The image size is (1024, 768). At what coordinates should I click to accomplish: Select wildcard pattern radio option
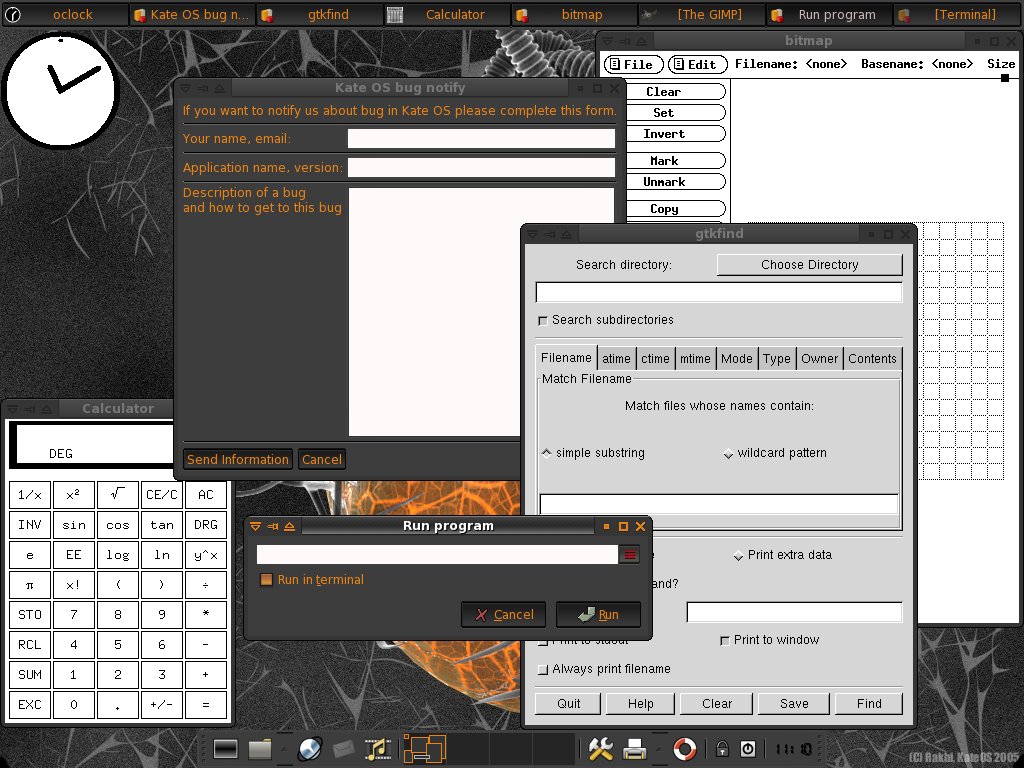coord(728,453)
